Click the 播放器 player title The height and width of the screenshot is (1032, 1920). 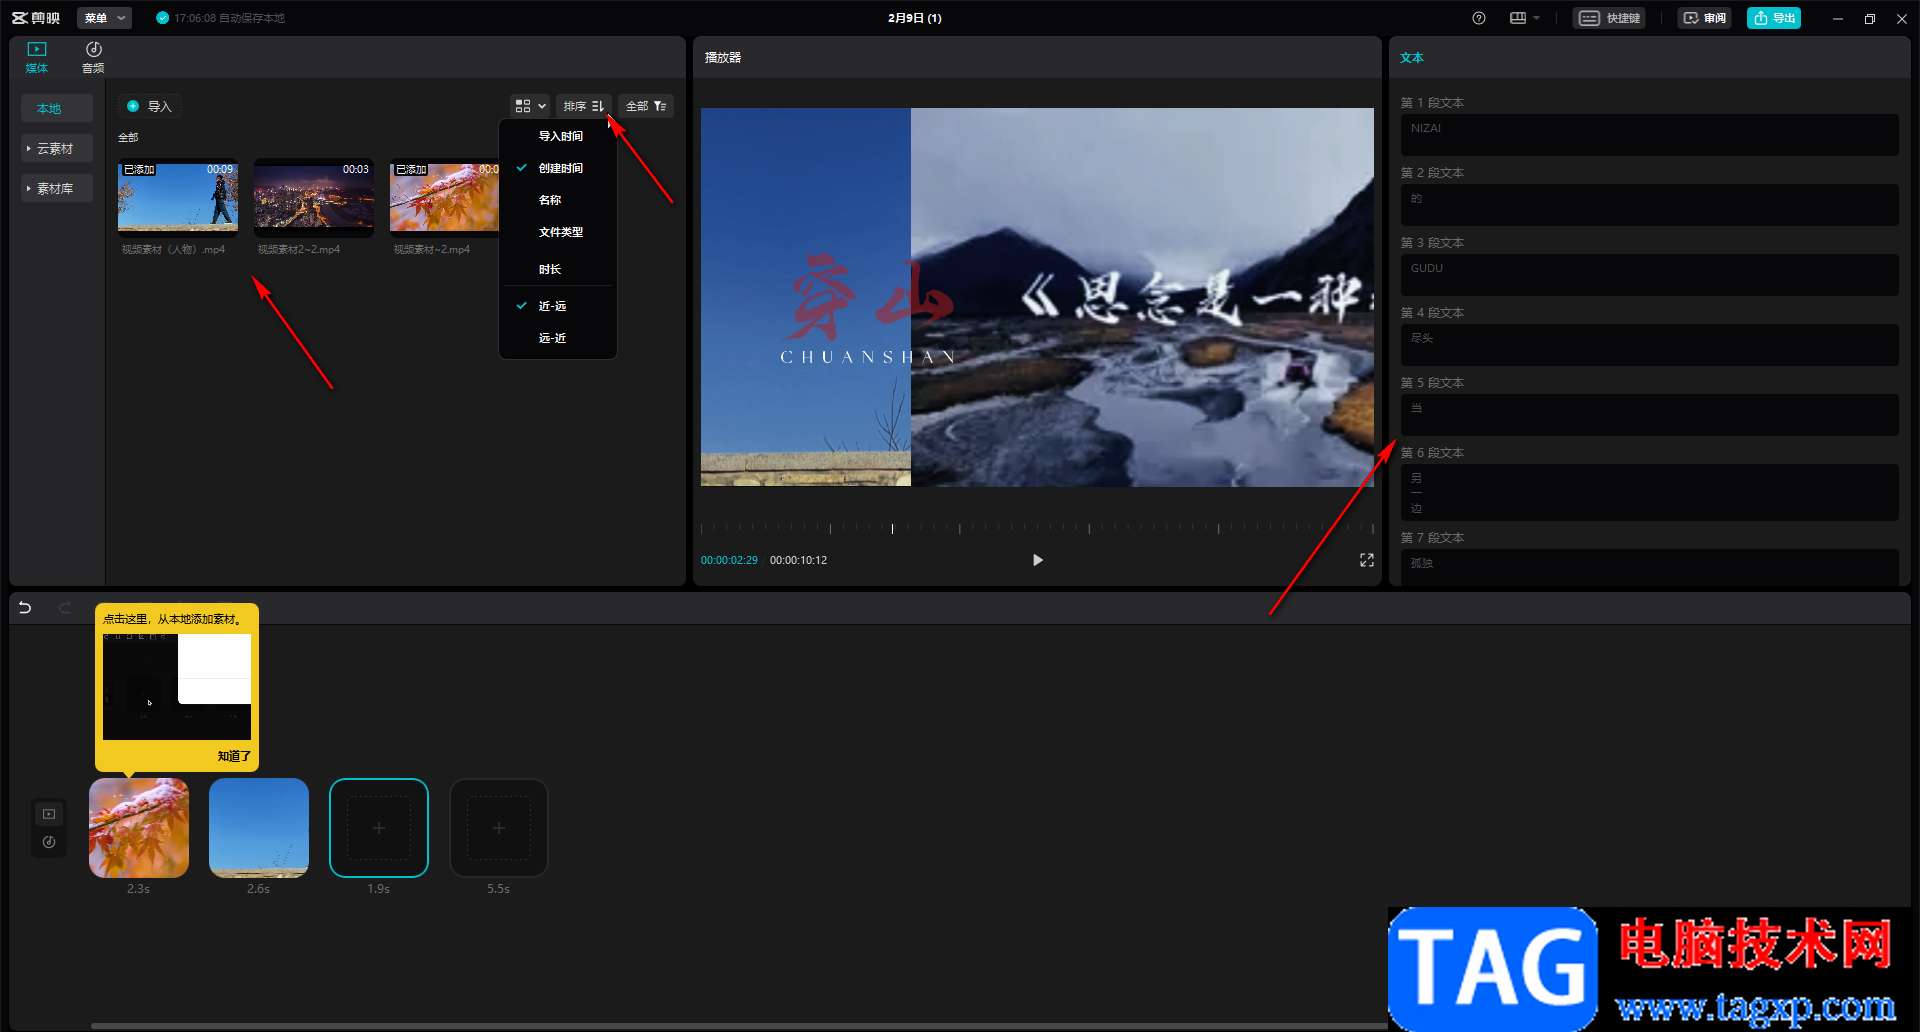click(723, 58)
